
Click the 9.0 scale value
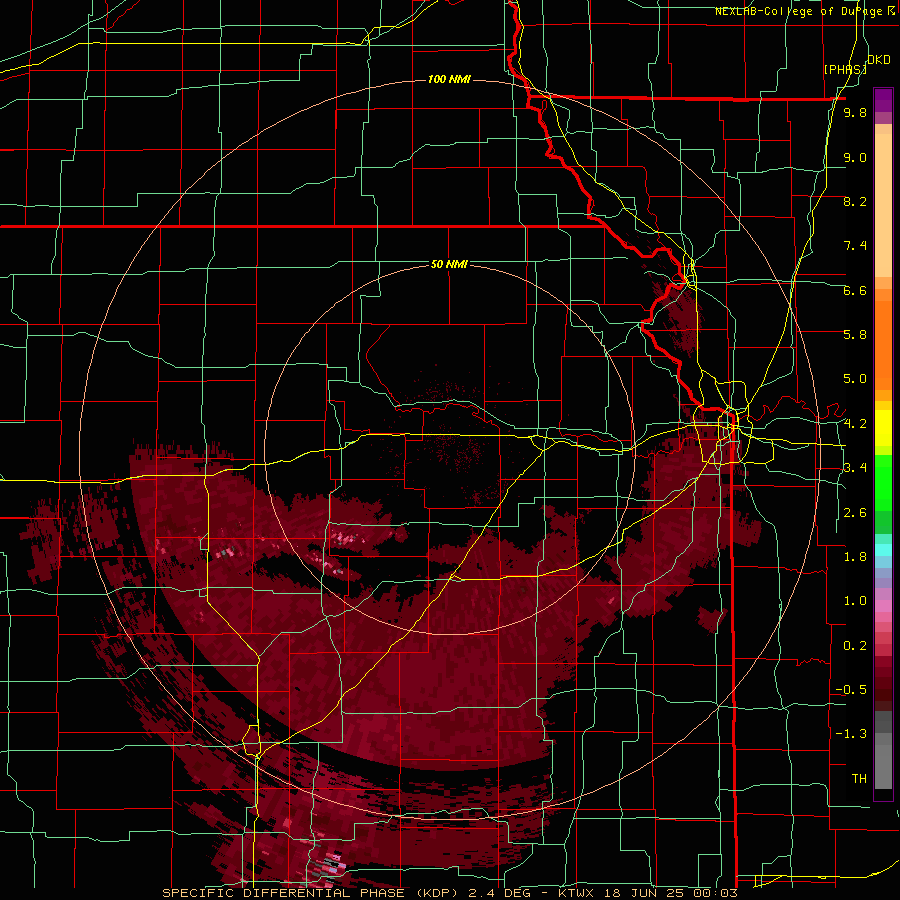[x=855, y=157]
